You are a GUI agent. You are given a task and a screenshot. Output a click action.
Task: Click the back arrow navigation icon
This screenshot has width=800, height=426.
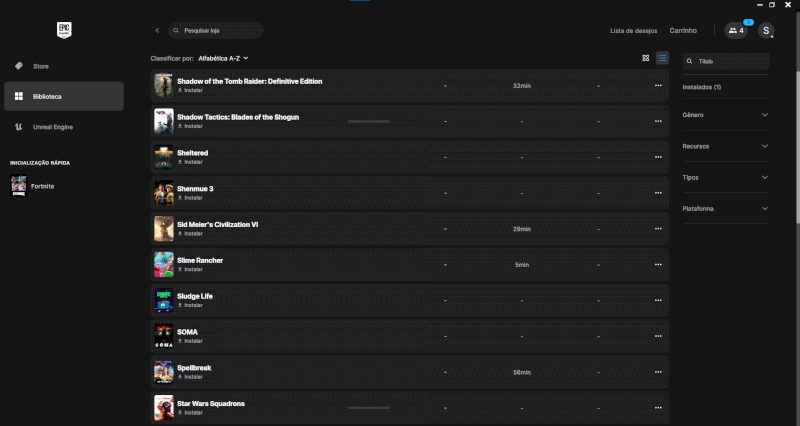[157, 31]
